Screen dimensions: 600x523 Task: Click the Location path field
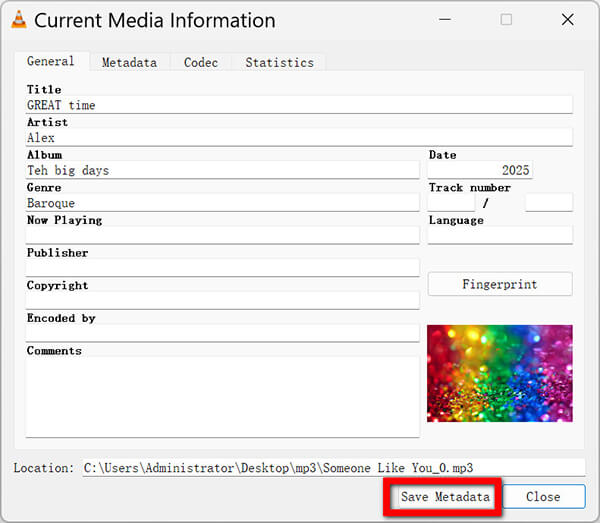334,468
